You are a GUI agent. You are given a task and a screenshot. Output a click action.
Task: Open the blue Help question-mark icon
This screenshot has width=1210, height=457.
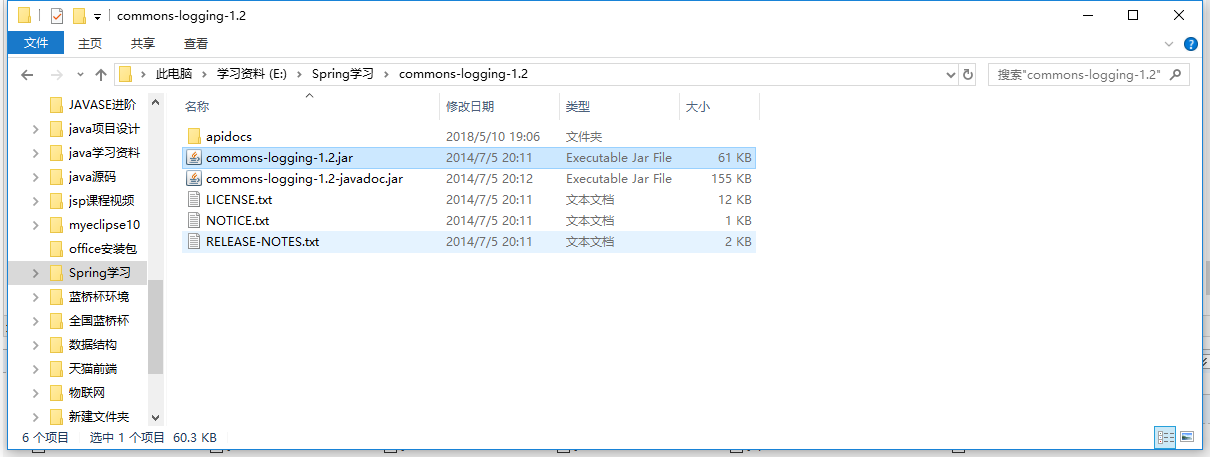(1191, 44)
